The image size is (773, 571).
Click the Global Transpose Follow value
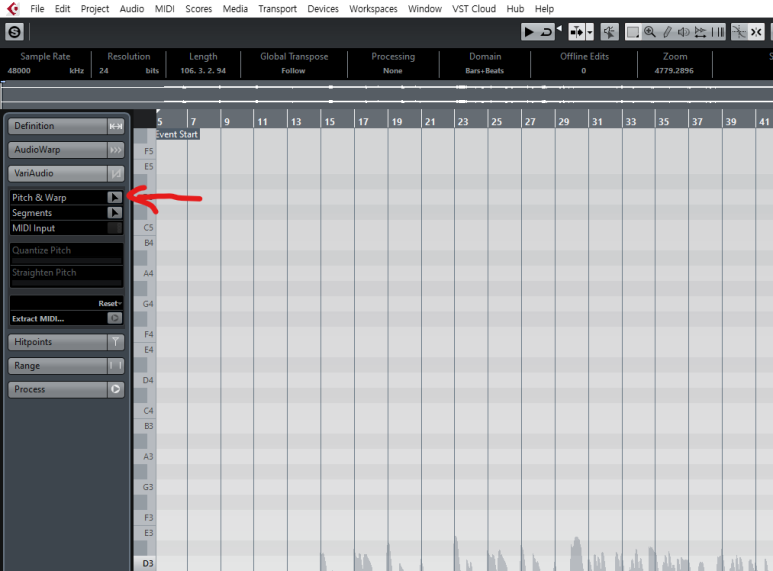tap(293, 71)
